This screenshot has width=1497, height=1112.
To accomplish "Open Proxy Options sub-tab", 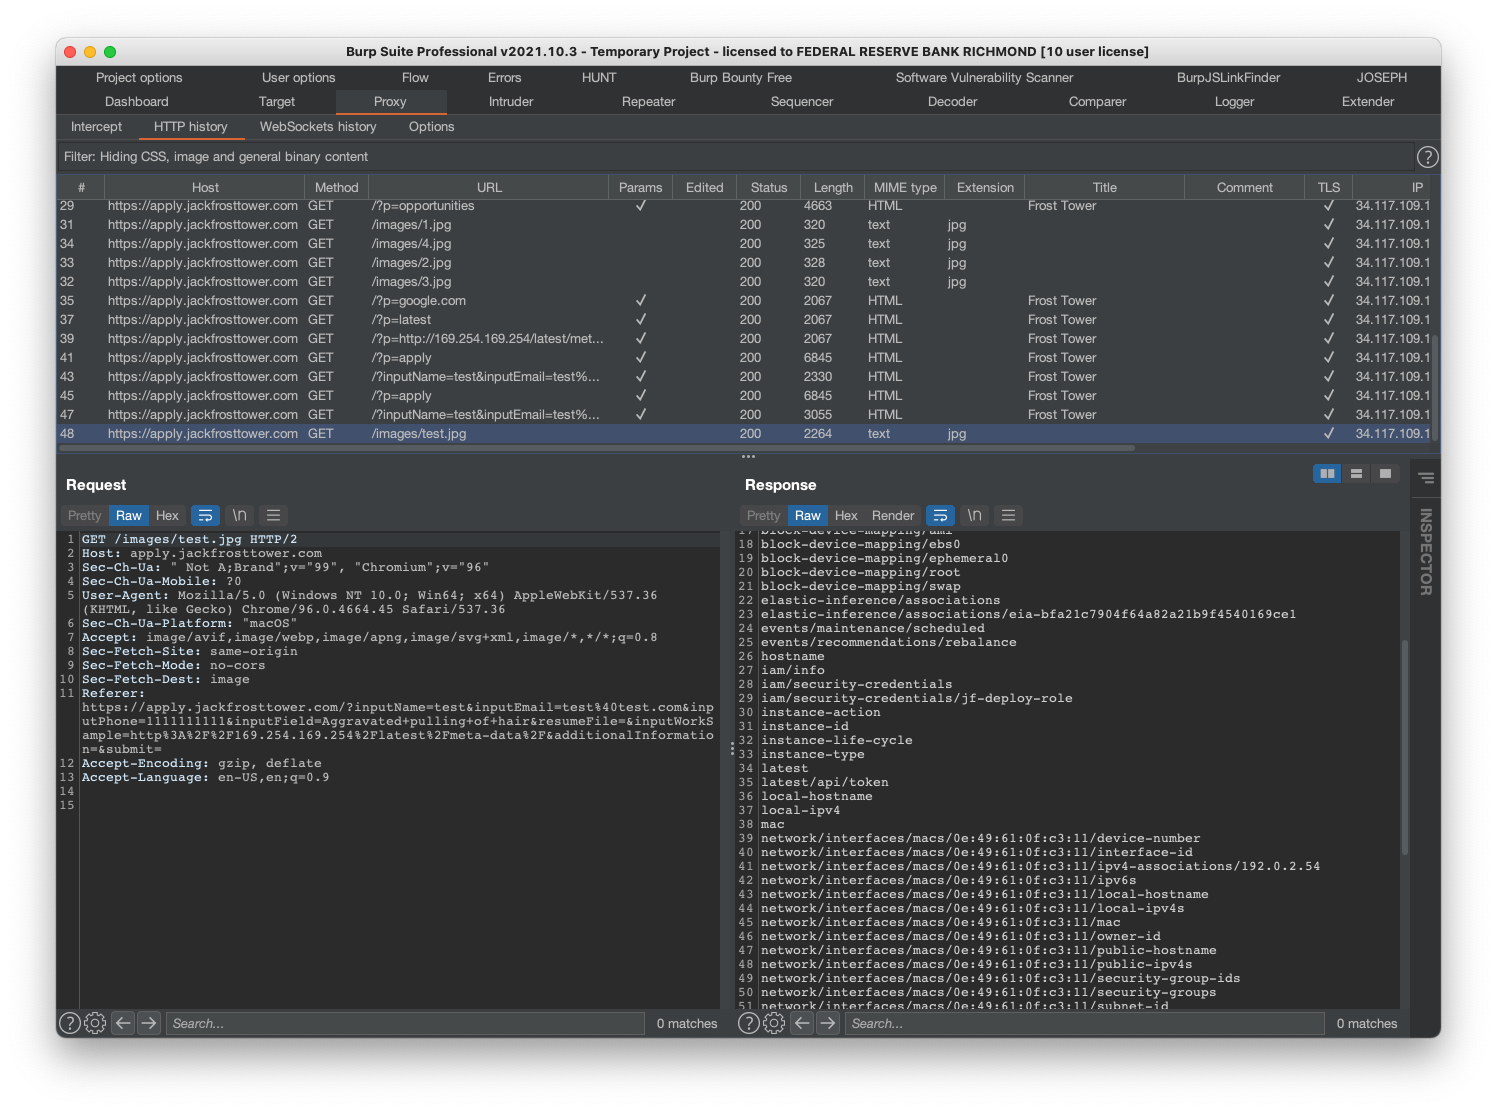I will [431, 127].
